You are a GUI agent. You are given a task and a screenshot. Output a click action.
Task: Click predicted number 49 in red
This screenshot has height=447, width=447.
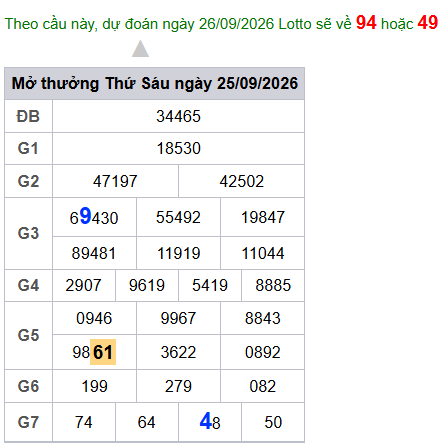pos(428,23)
